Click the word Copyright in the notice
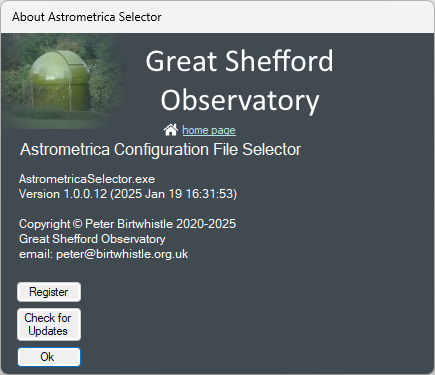The height and width of the screenshot is (375, 435). tap(45, 224)
